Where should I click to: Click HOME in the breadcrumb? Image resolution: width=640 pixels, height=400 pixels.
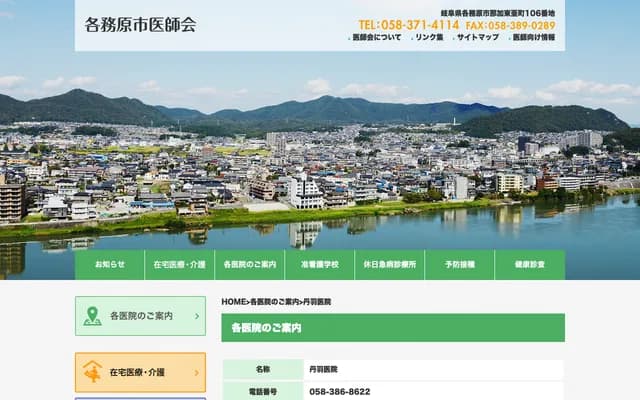(x=233, y=302)
